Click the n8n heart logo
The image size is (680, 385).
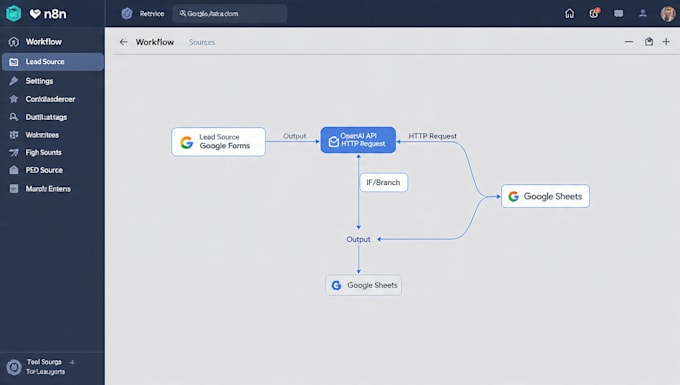point(35,14)
